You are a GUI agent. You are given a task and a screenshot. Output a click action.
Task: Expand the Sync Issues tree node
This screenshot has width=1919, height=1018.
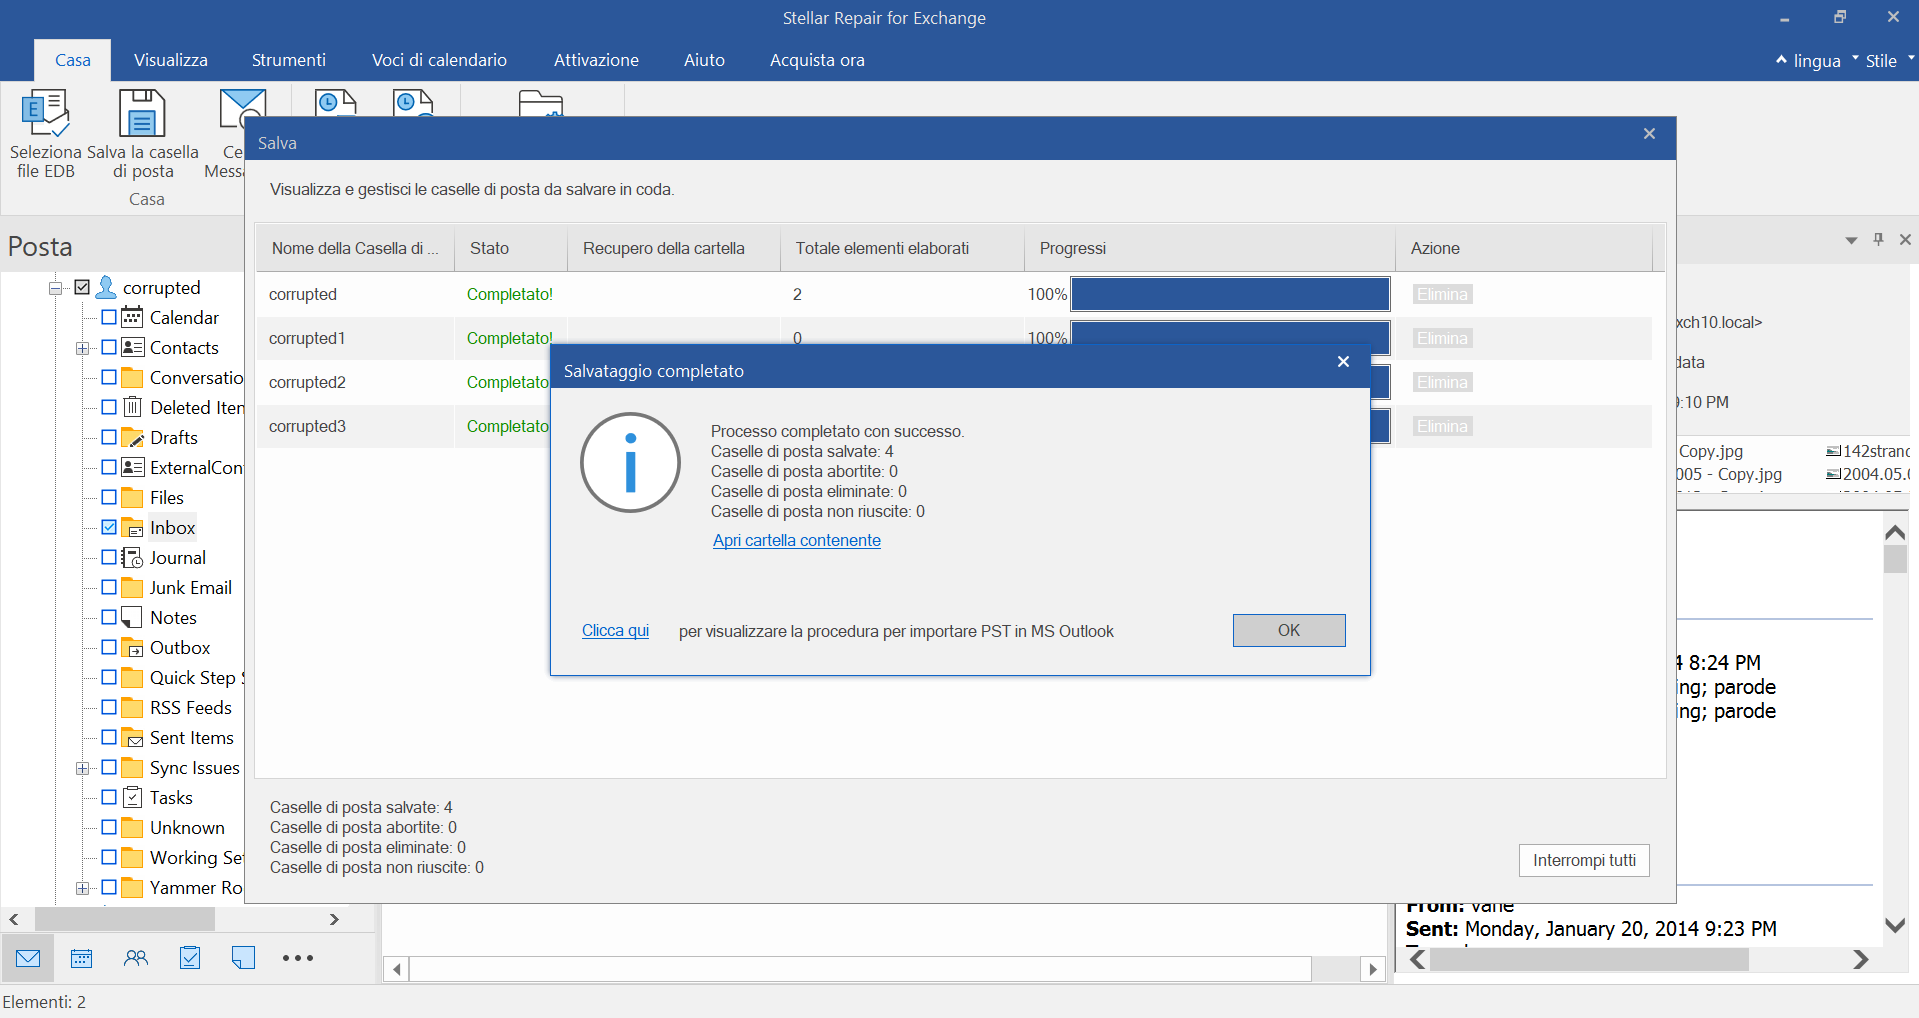(x=82, y=768)
